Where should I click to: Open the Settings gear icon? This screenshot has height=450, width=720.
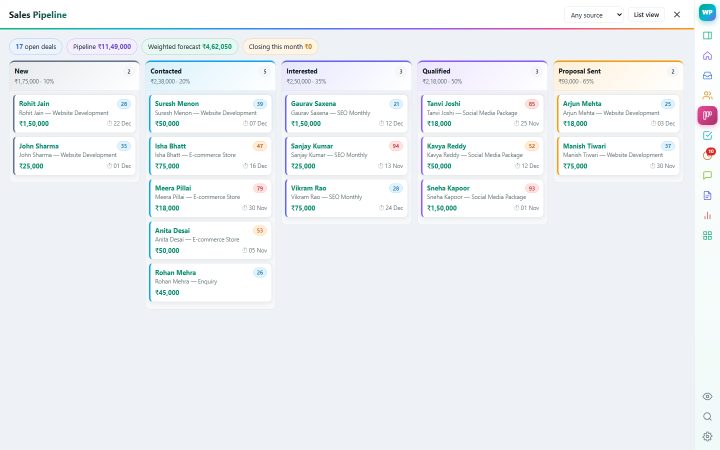click(x=707, y=436)
